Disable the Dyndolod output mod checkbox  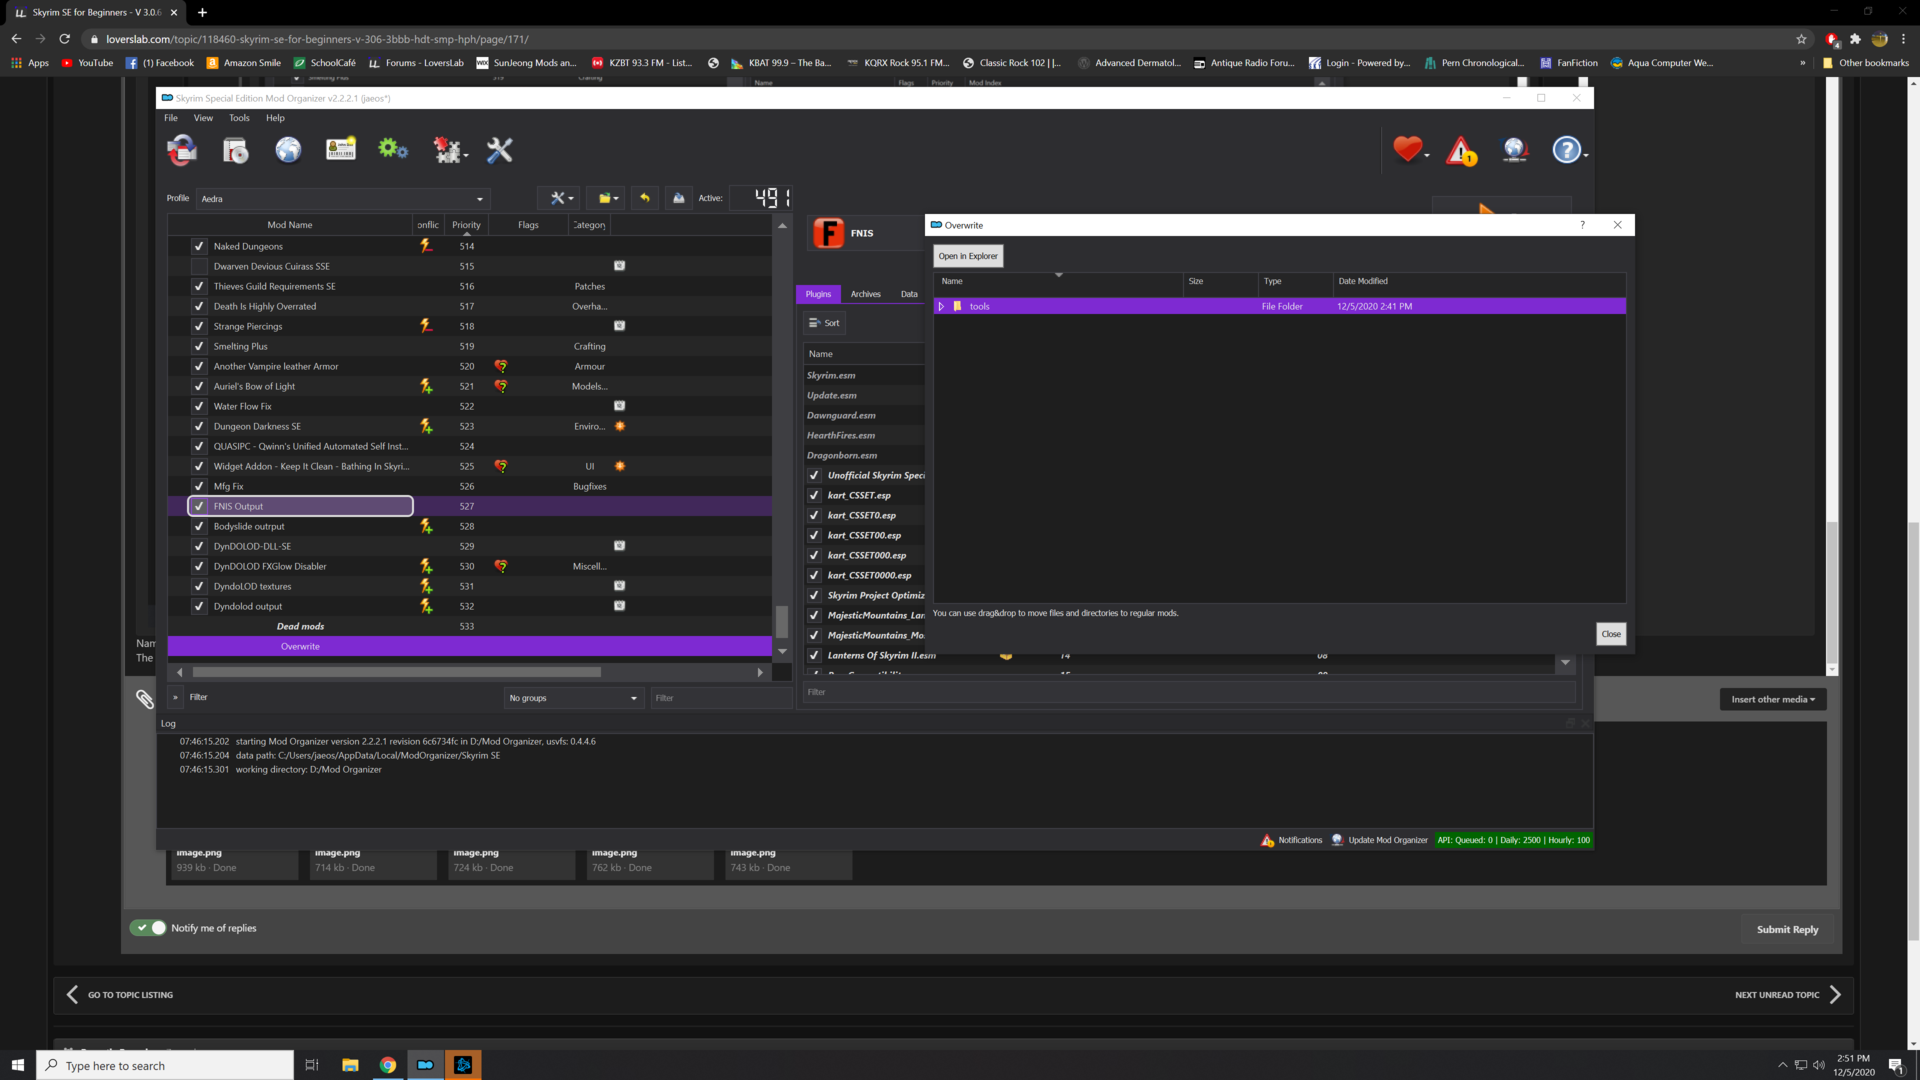click(199, 606)
